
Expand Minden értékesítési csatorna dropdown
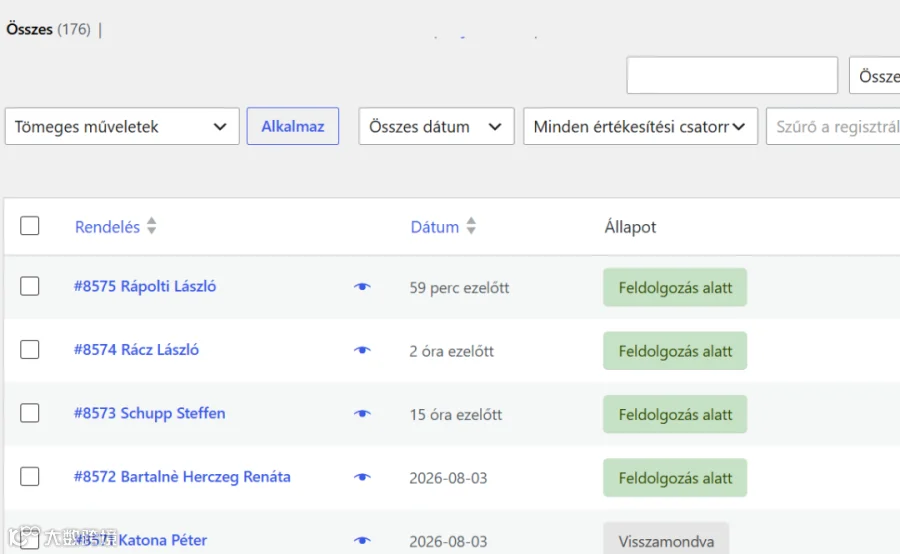[x=641, y=126]
